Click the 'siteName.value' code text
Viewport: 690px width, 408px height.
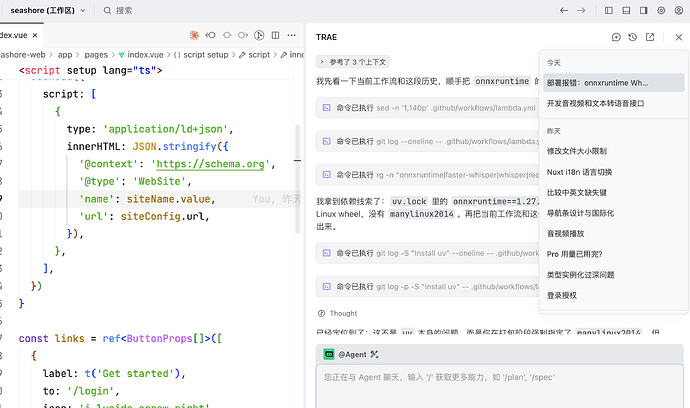168,199
